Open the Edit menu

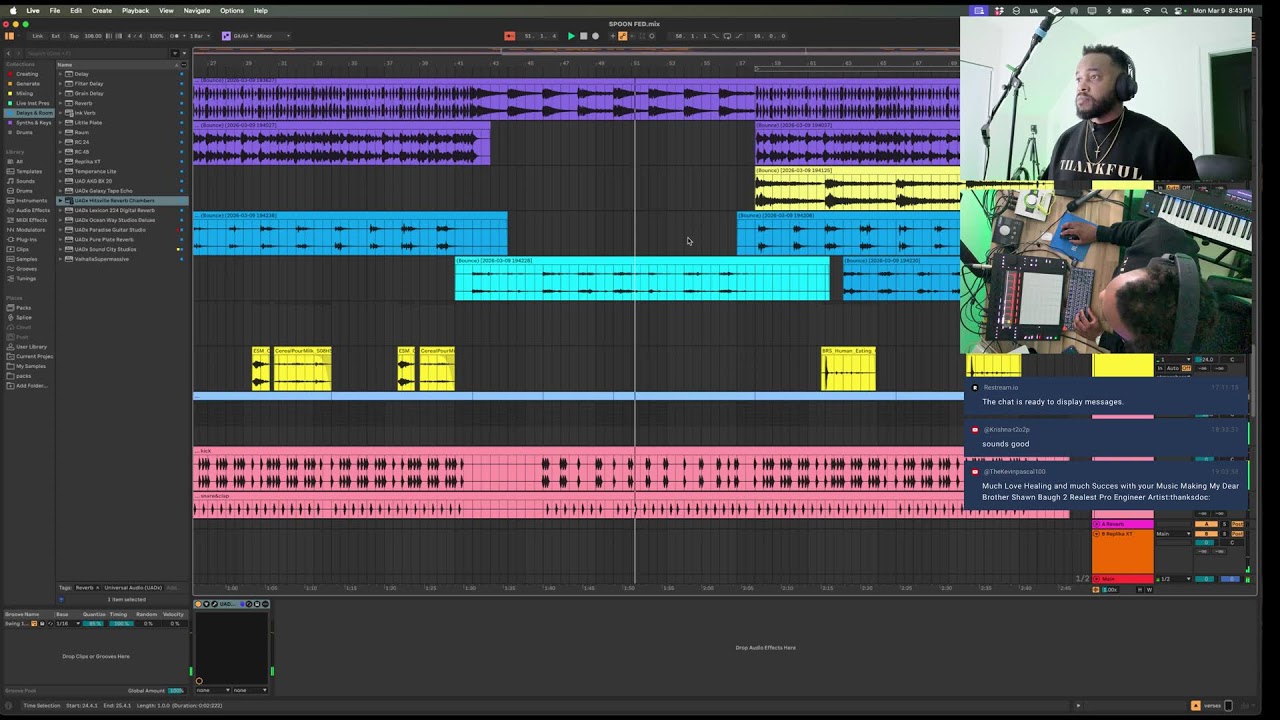tap(76, 10)
